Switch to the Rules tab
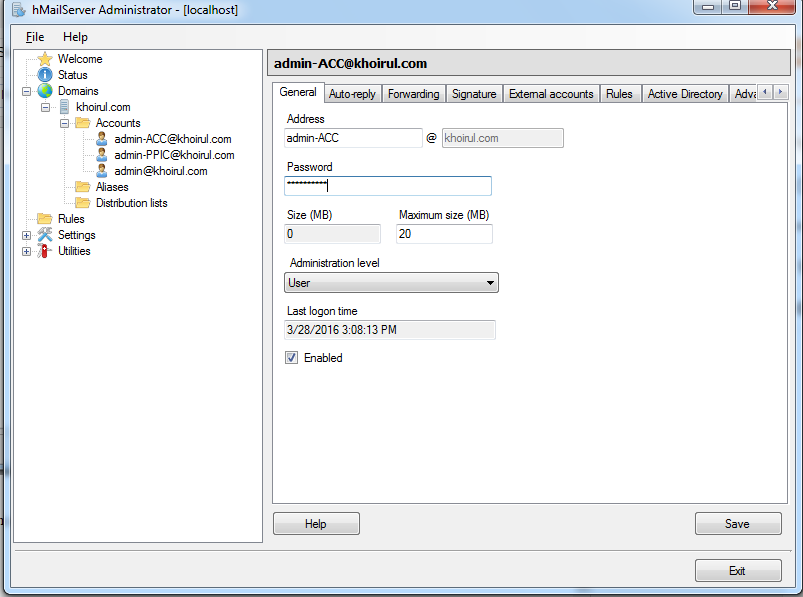The width and height of the screenshot is (803, 597). [x=619, y=94]
